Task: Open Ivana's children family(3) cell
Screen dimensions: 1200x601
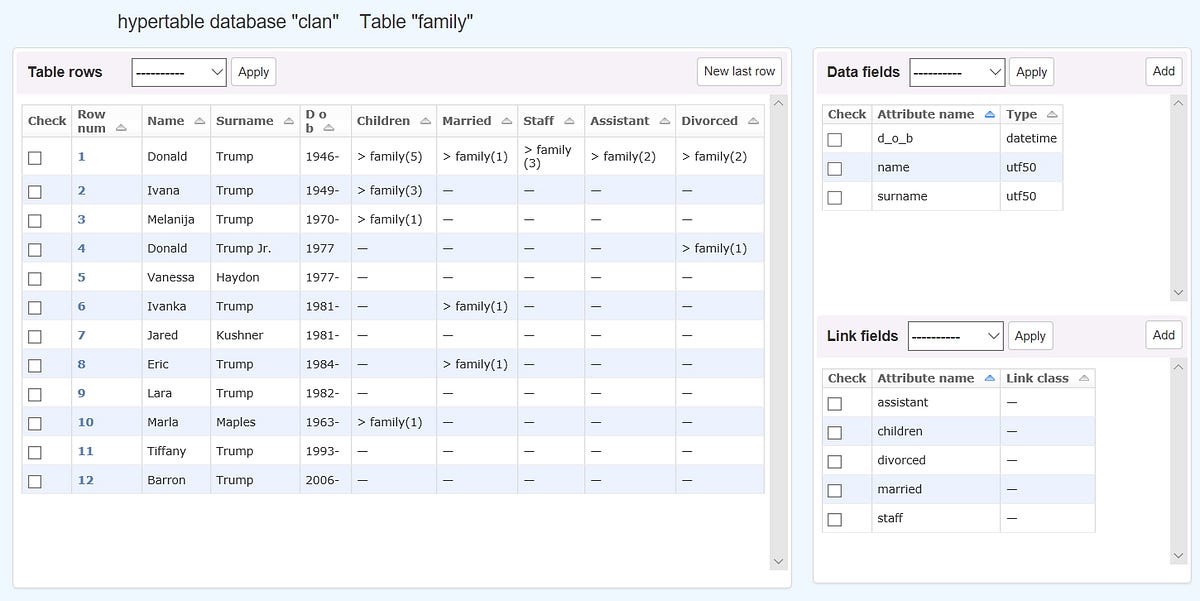Action: pos(390,191)
